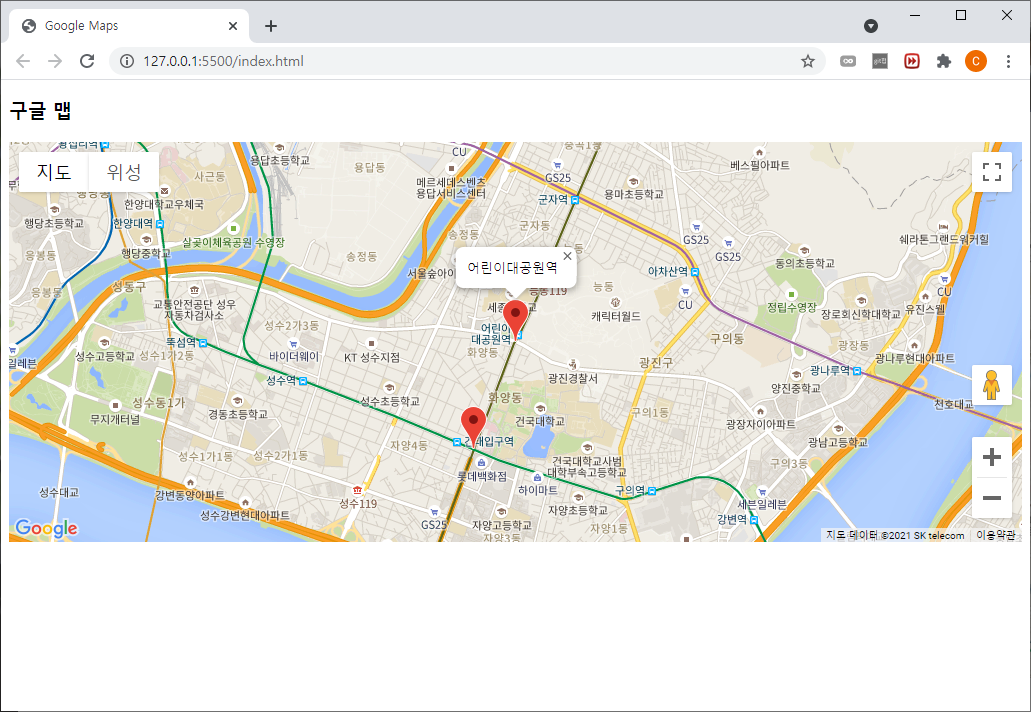Open the Extensions puzzle icon
The height and width of the screenshot is (712, 1031).
pos(944,61)
